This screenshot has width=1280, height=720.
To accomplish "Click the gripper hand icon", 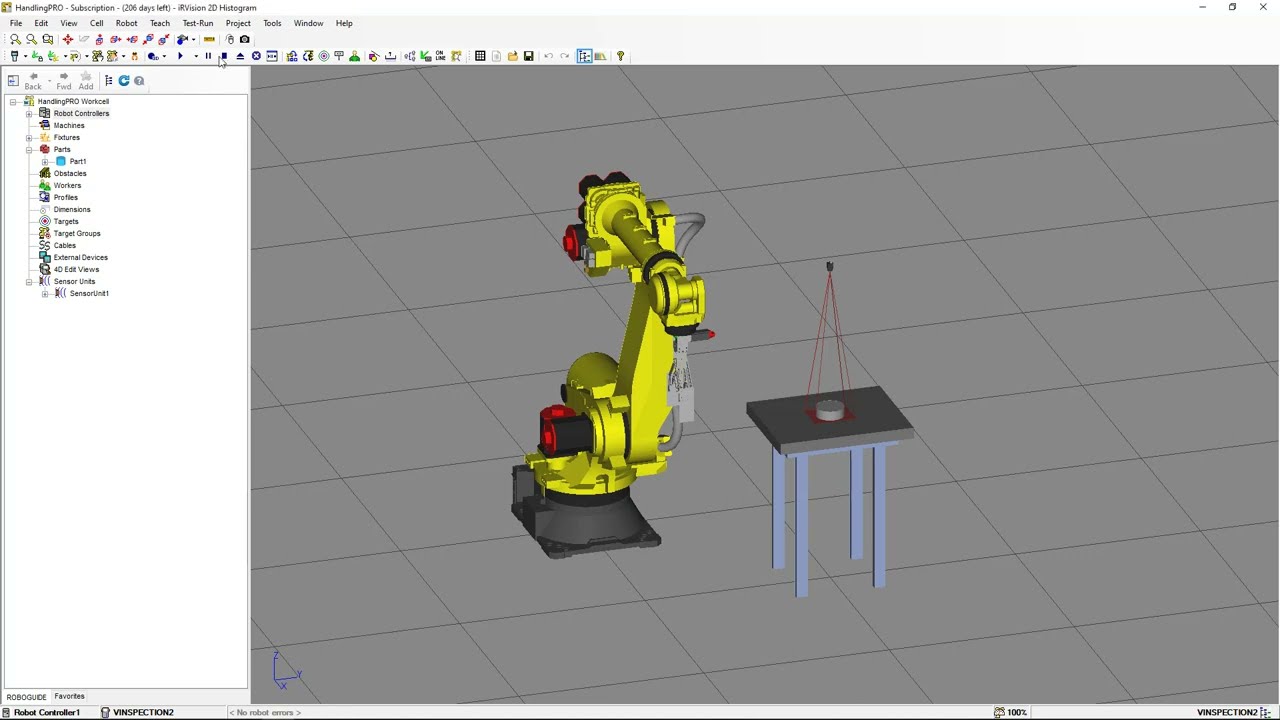I will [135, 56].
